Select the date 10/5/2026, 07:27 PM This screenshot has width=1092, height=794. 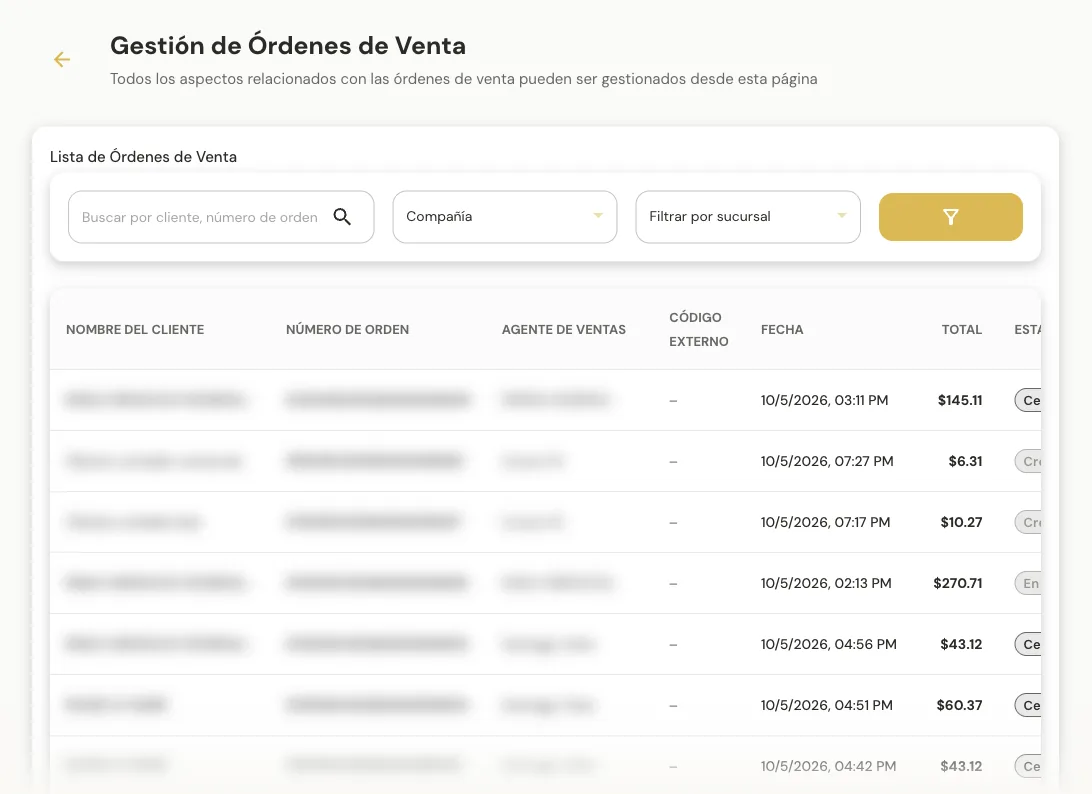pyautogui.click(x=827, y=461)
